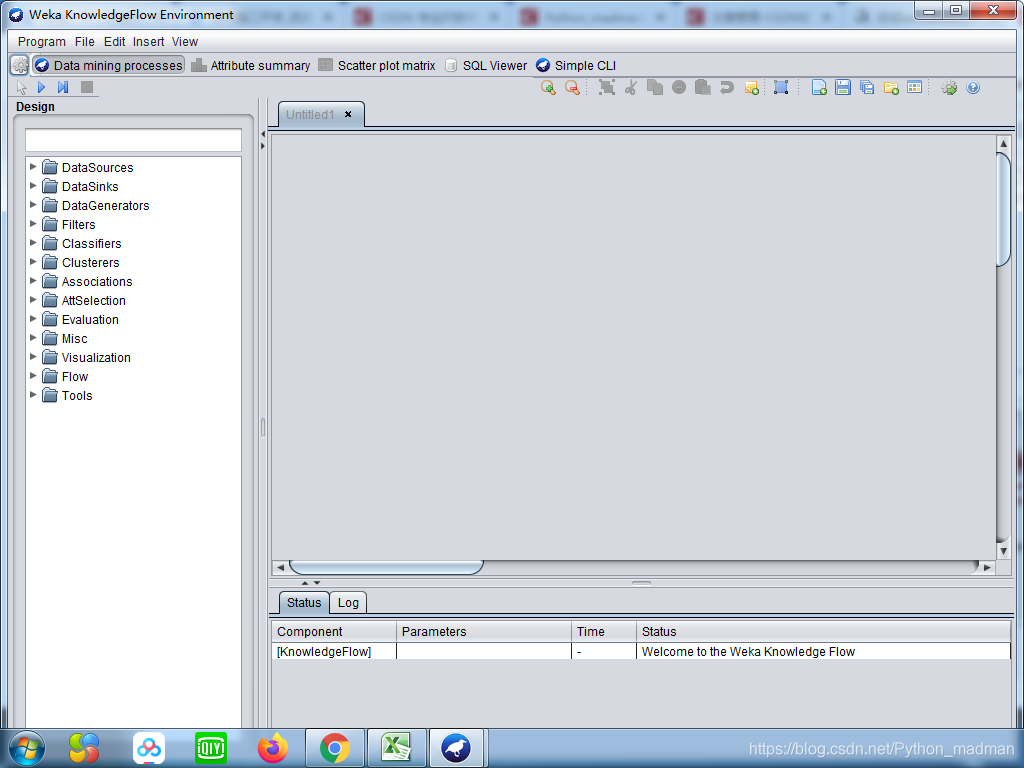Close the Untitled1 tab
1024x768 pixels.
(x=348, y=114)
